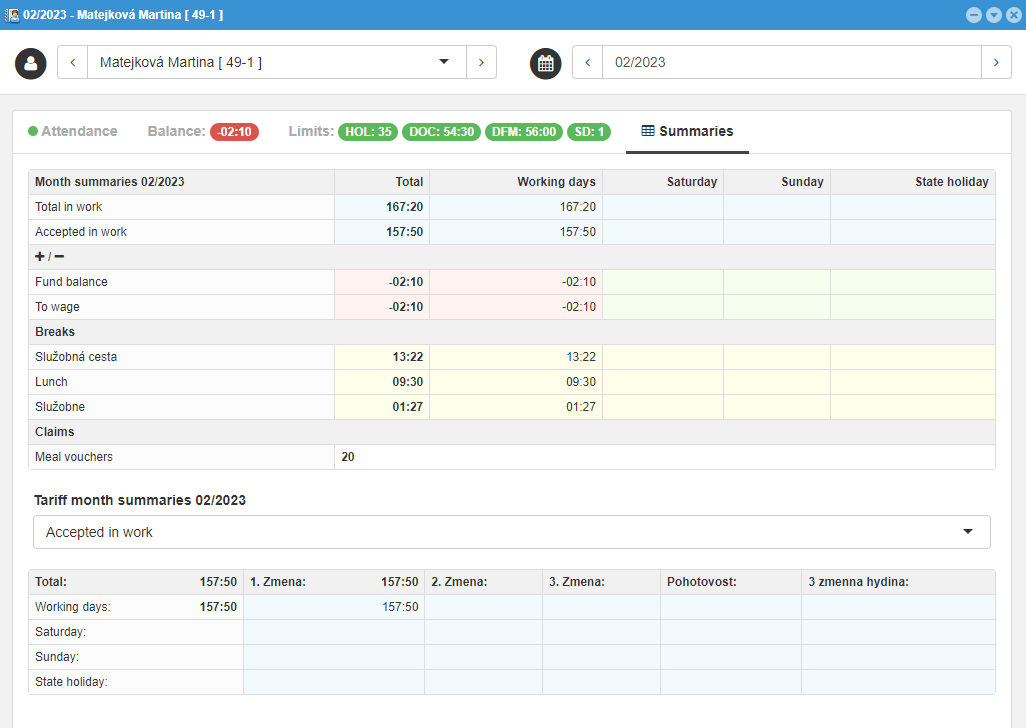Advance to next month arrow

(996, 62)
